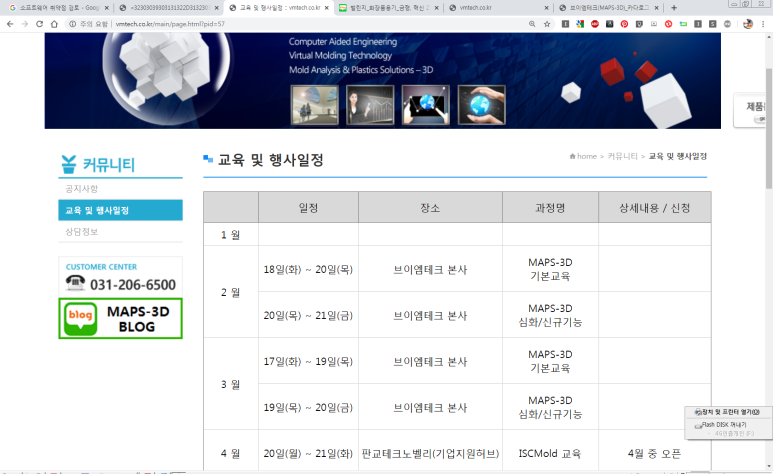Click the green blog speech-bubble icon
The image size is (773, 474).
[80, 319]
